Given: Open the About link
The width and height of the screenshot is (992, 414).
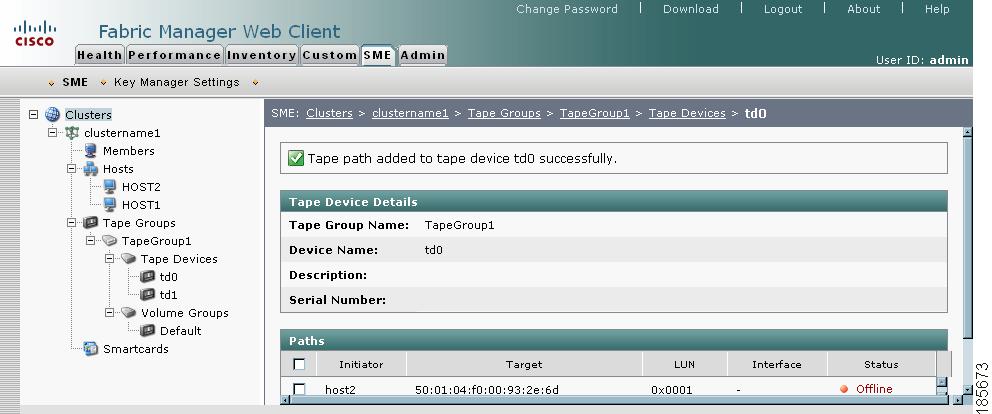Looking at the screenshot, I should pos(864,9).
